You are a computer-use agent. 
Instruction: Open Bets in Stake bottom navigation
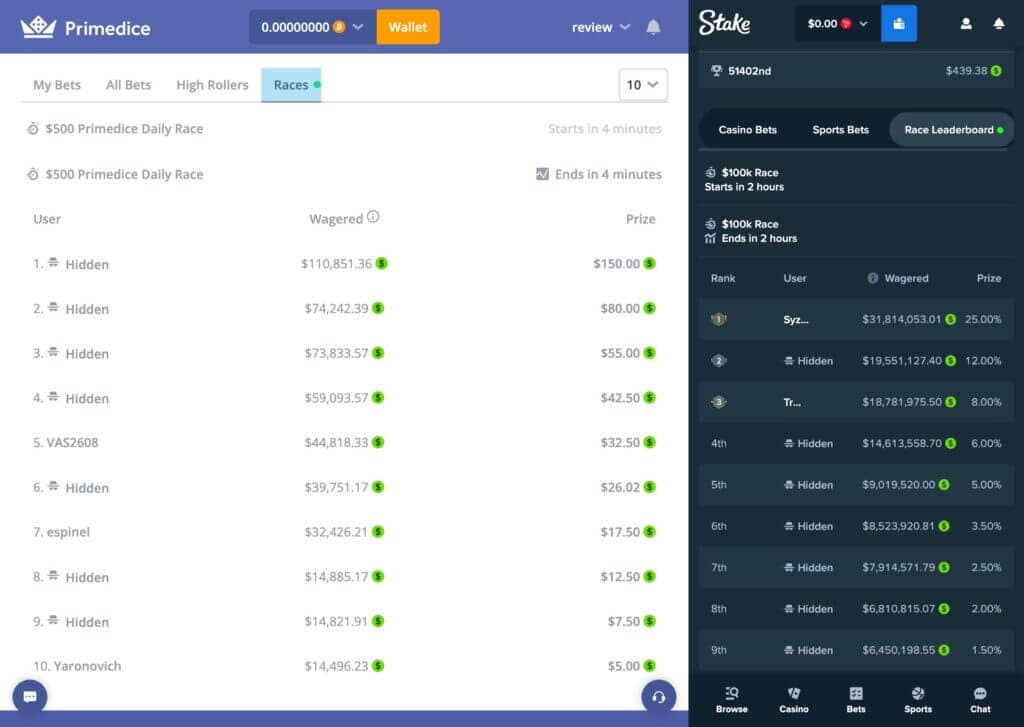(856, 700)
